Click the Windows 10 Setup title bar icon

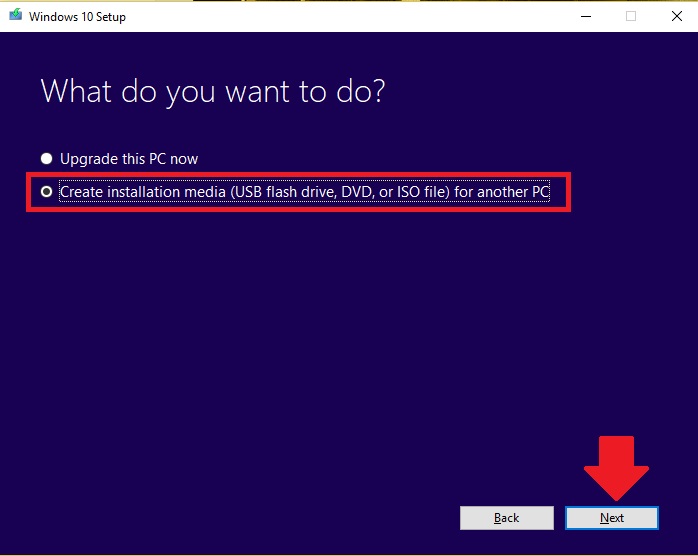16,15
